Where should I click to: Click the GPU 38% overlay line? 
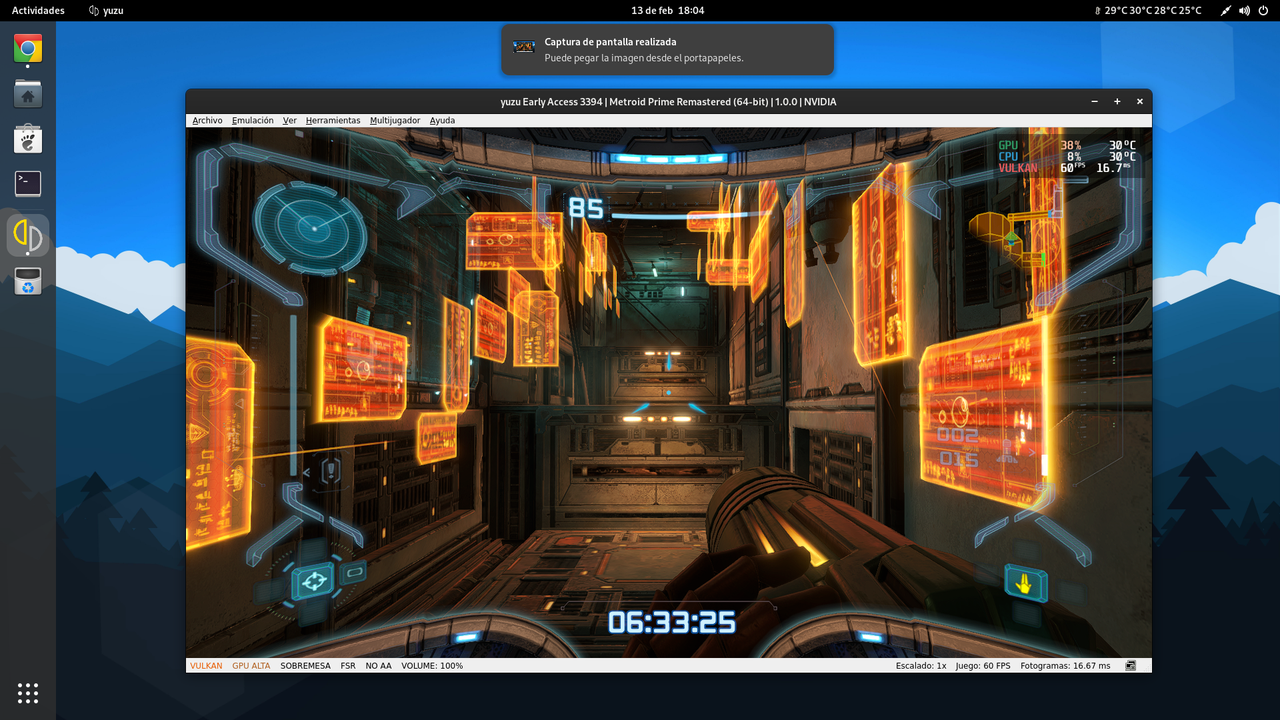click(x=1067, y=145)
